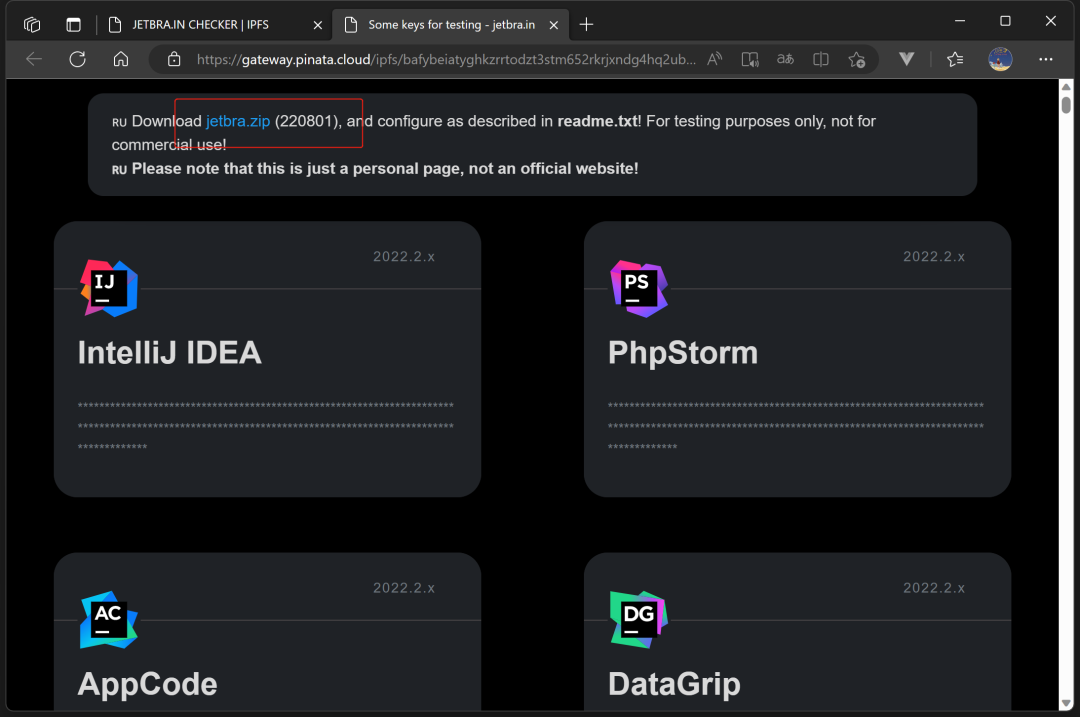The height and width of the screenshot is (717, 1080).
Task: Close the browser window
Action: point(1050,21)
